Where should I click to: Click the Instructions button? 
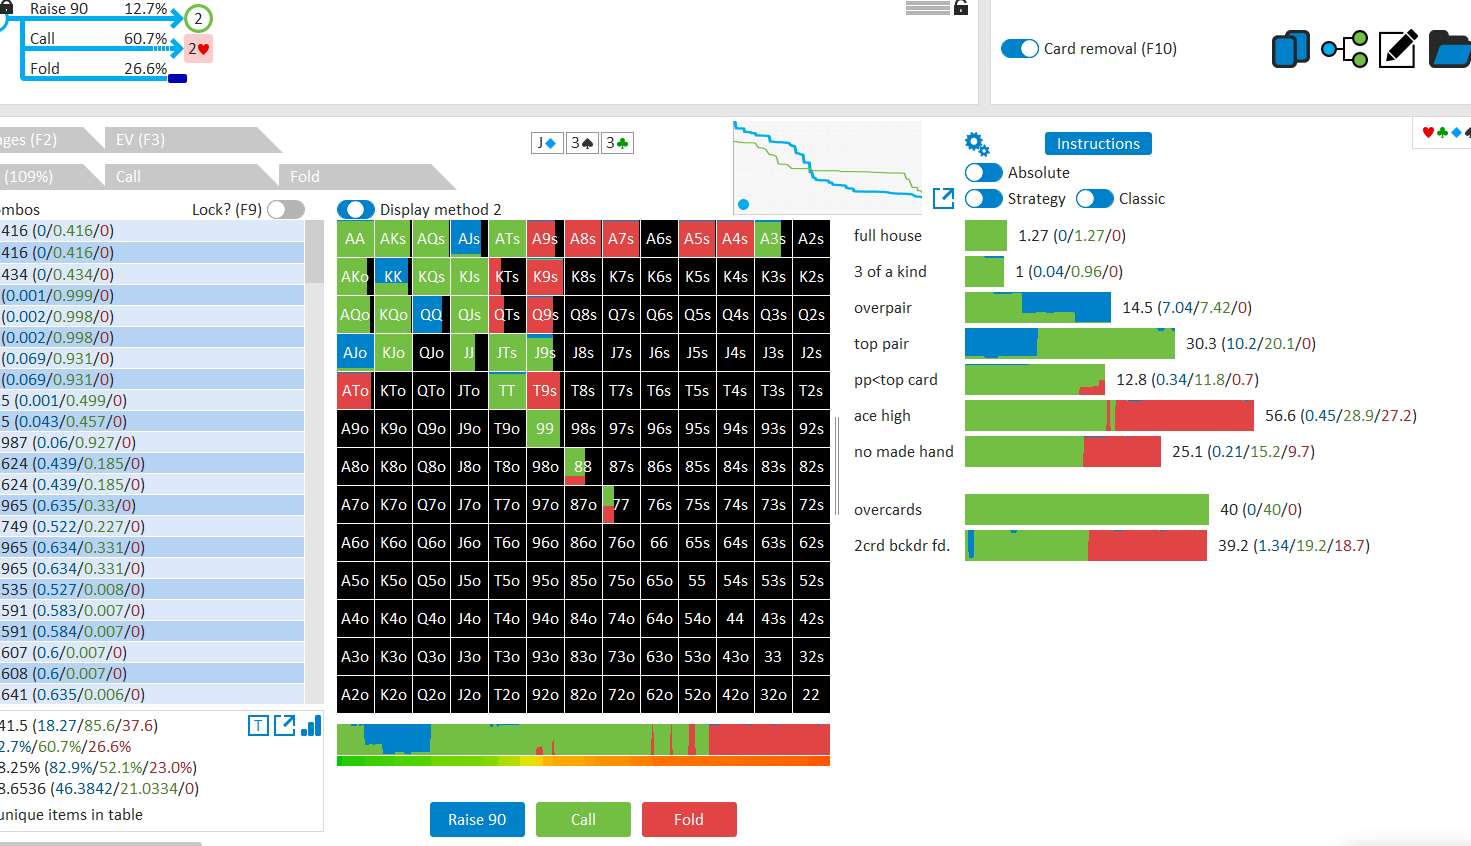(x=1098, y=143)
